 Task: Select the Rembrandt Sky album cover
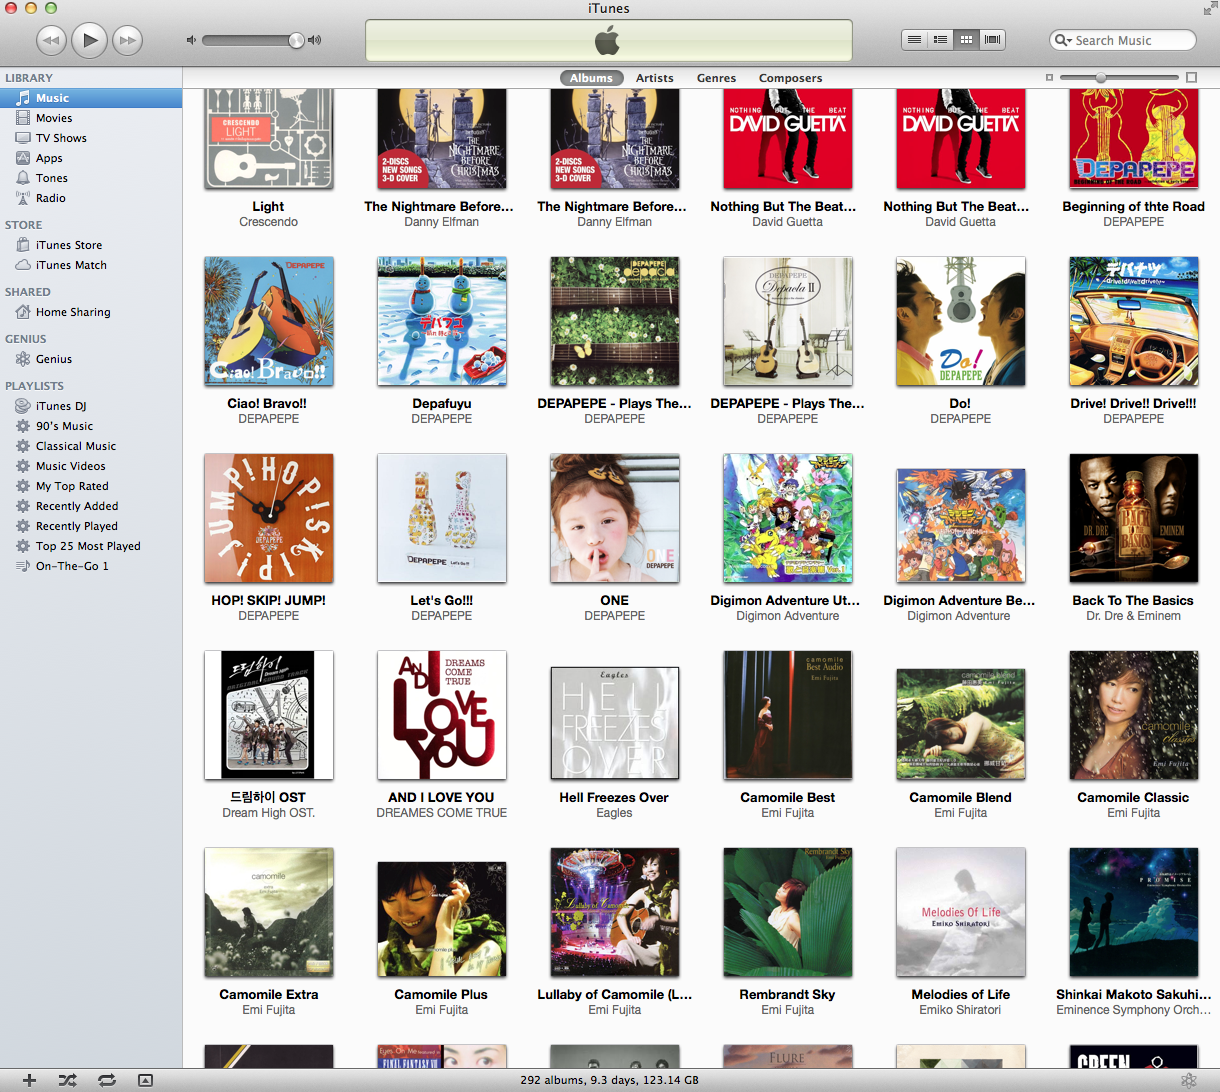click(787, 912)
